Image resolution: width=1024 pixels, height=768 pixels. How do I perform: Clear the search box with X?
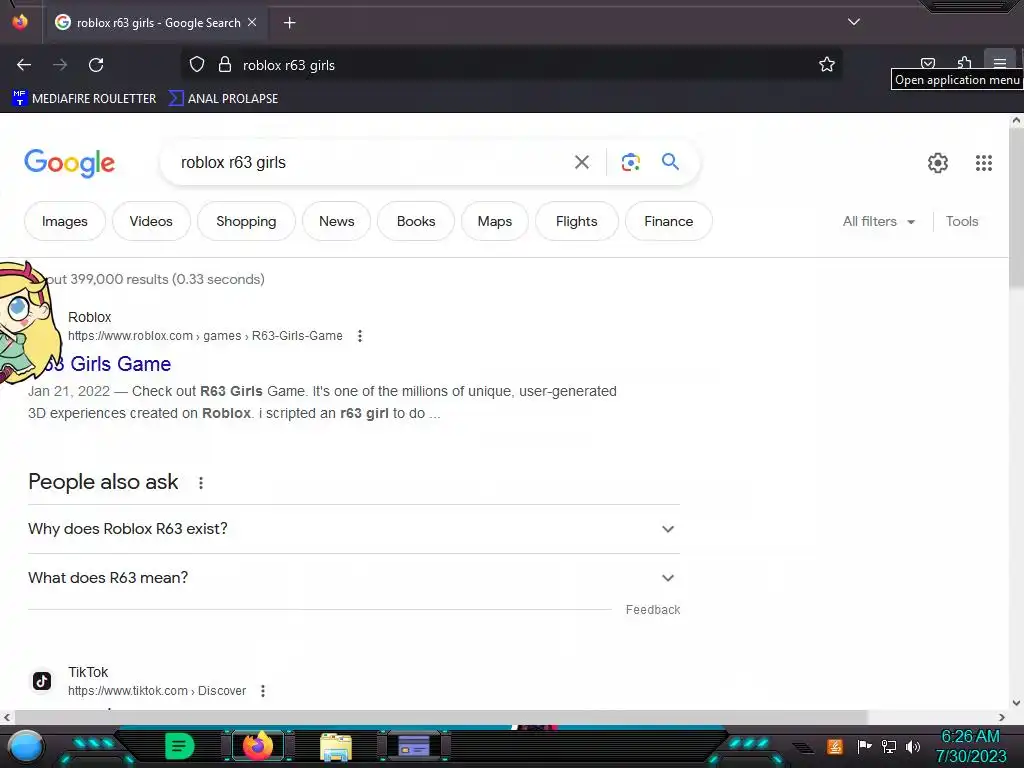pyautogui.click(x=581, y=162)
